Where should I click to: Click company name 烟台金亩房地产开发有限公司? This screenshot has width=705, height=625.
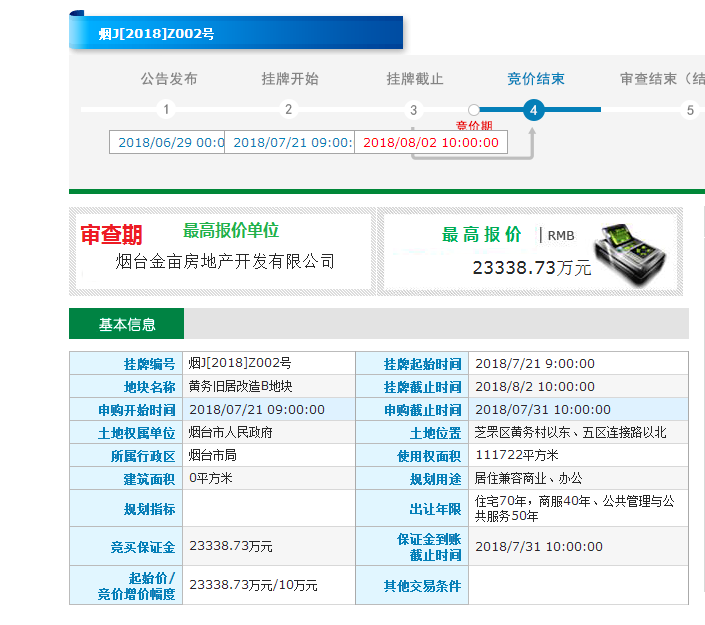pos(225,261)
